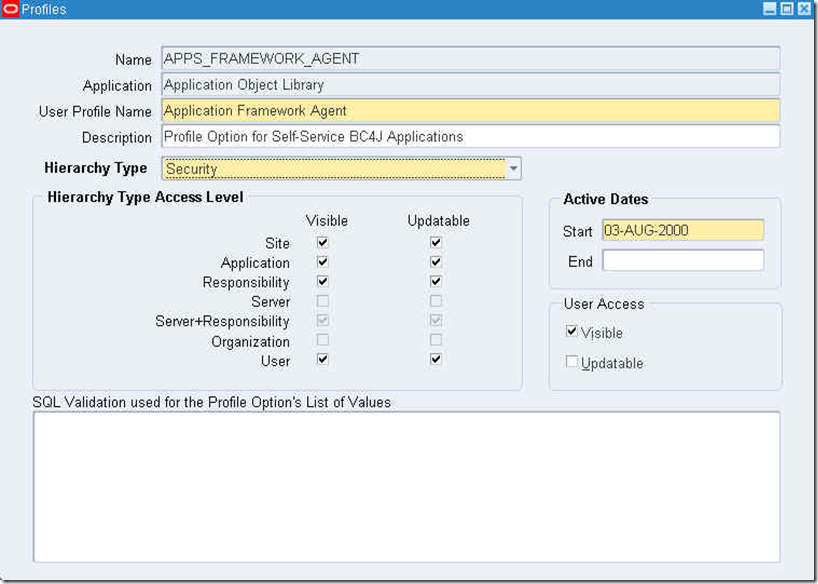Screen dimensions: 818x584
Task: Minimize the Profiles window
Action: pos(769,9)
